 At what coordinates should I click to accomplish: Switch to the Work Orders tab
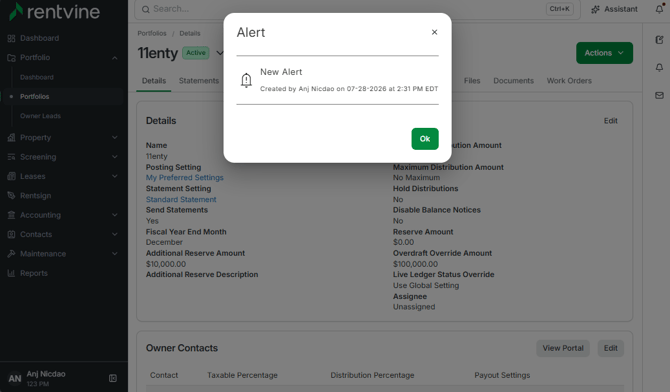tap(569, 81)
